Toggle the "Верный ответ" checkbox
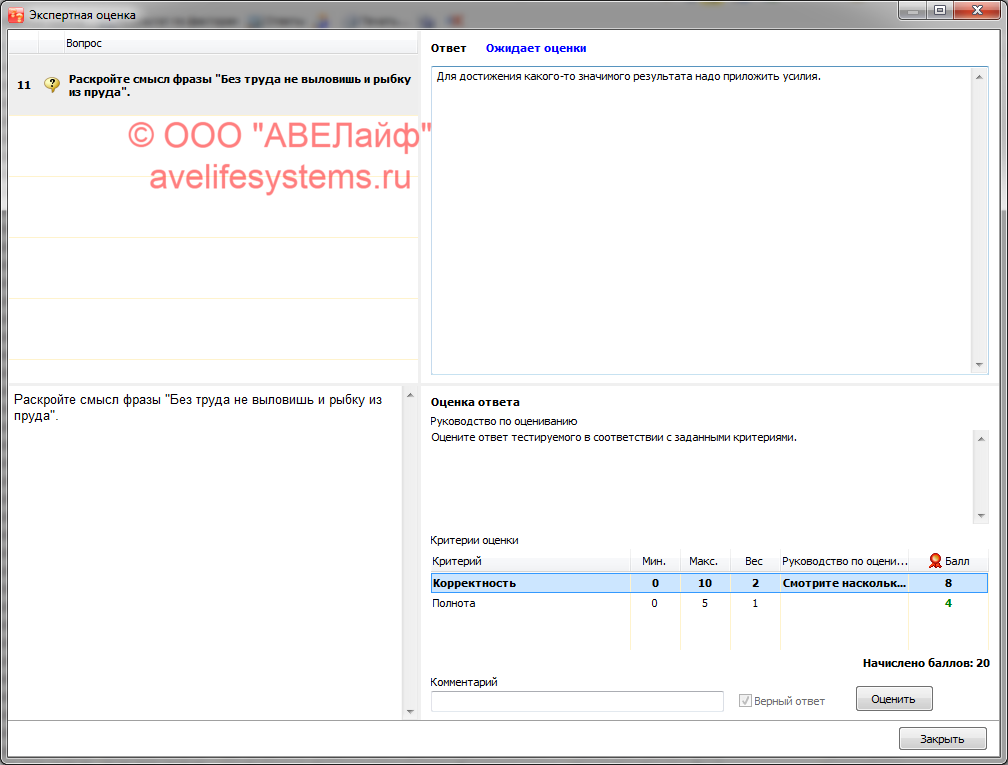This screenshot has height=765, width=1008. (x=745, y=701)
